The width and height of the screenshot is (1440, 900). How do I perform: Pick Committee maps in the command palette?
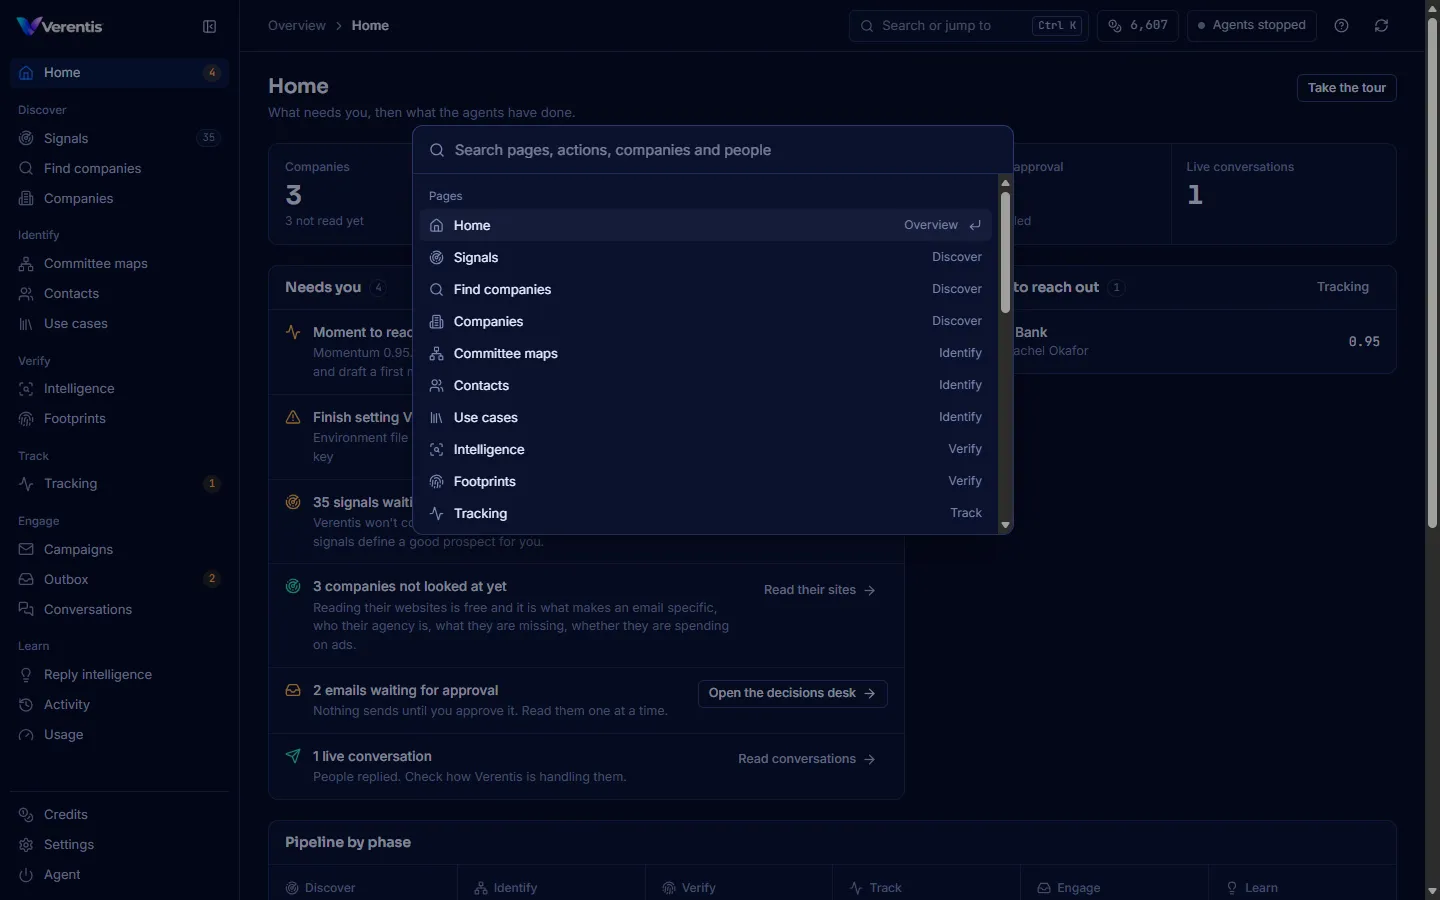(x=706, y=353)
